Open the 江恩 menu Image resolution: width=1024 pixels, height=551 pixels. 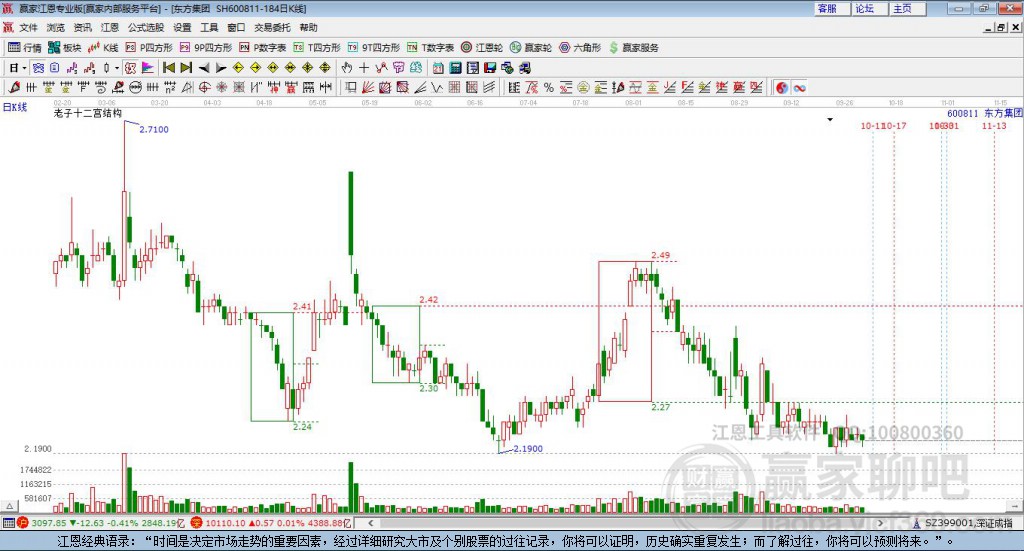[110, 27]
